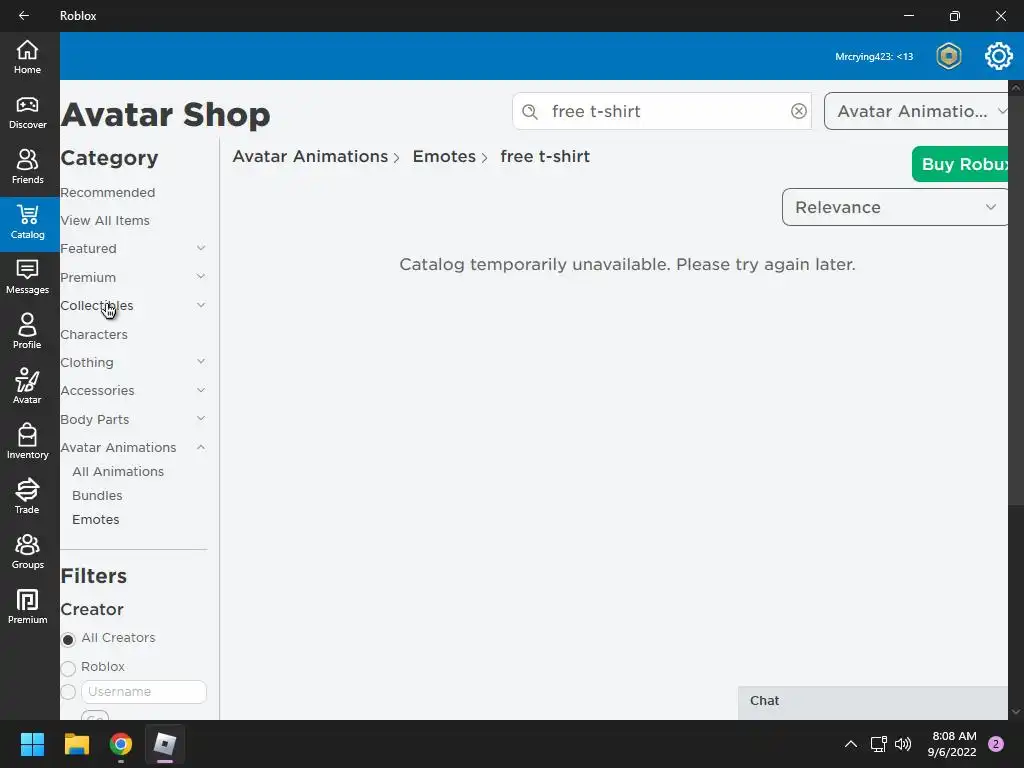This screenshot has height=768, width=1024.
Task: Expand the Premium category chevron
Action: 201,277
